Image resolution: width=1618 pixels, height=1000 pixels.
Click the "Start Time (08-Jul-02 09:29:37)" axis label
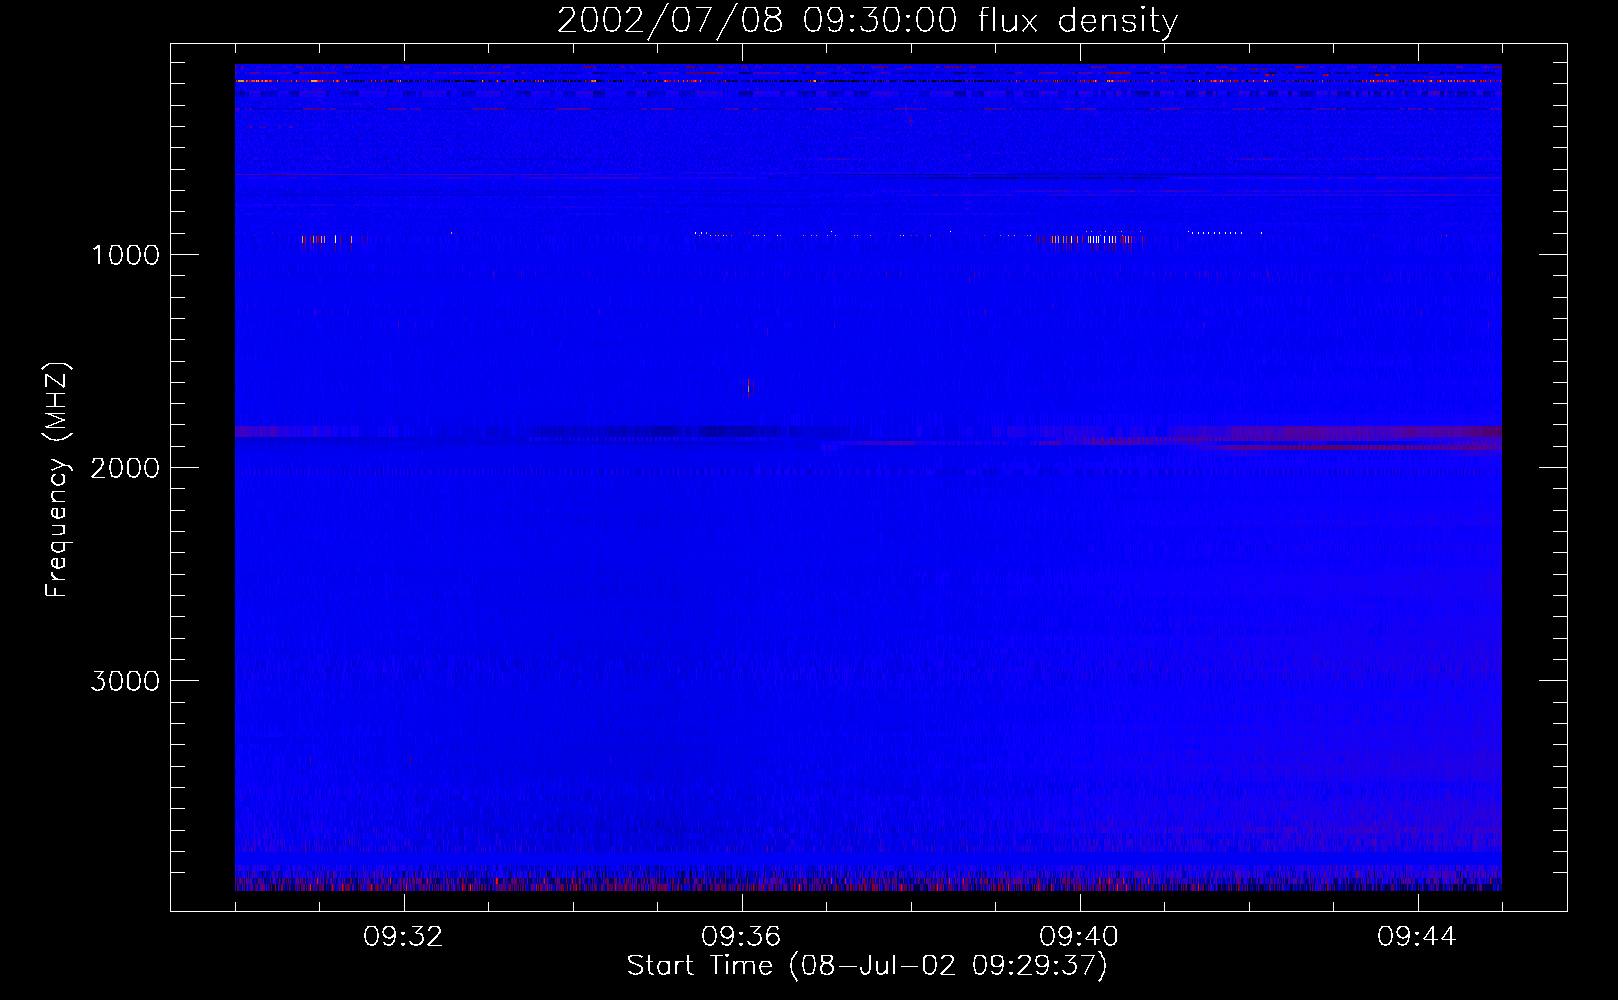(x=867, y=966)
